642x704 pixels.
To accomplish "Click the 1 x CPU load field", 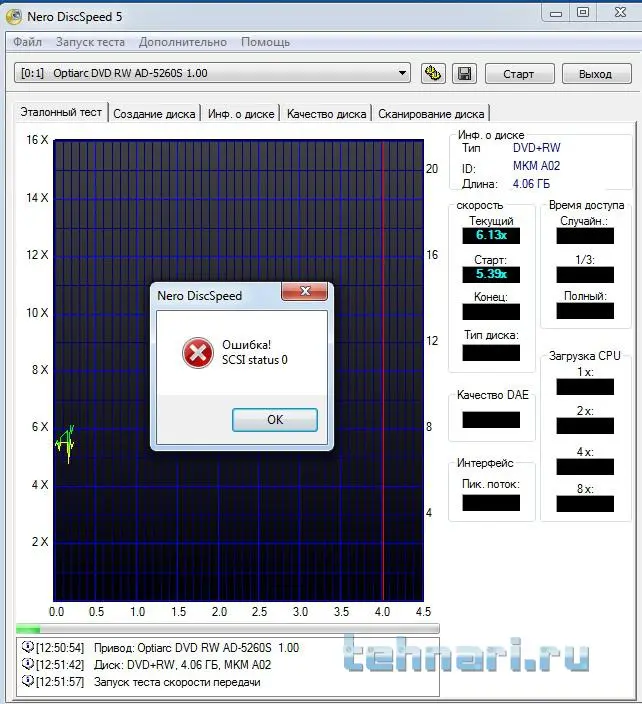I will pyautogui.click(x=585, y=387).
